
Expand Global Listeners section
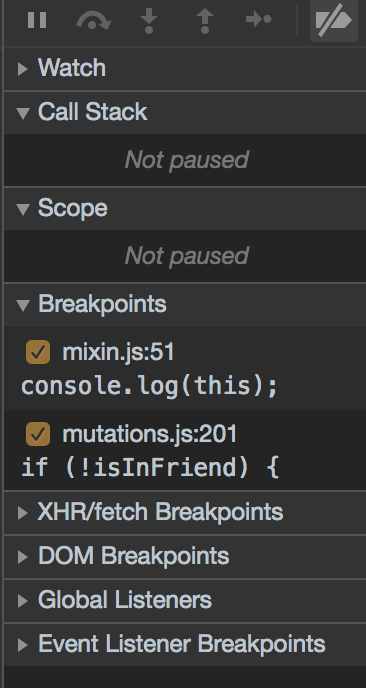[x=22, y=600]
